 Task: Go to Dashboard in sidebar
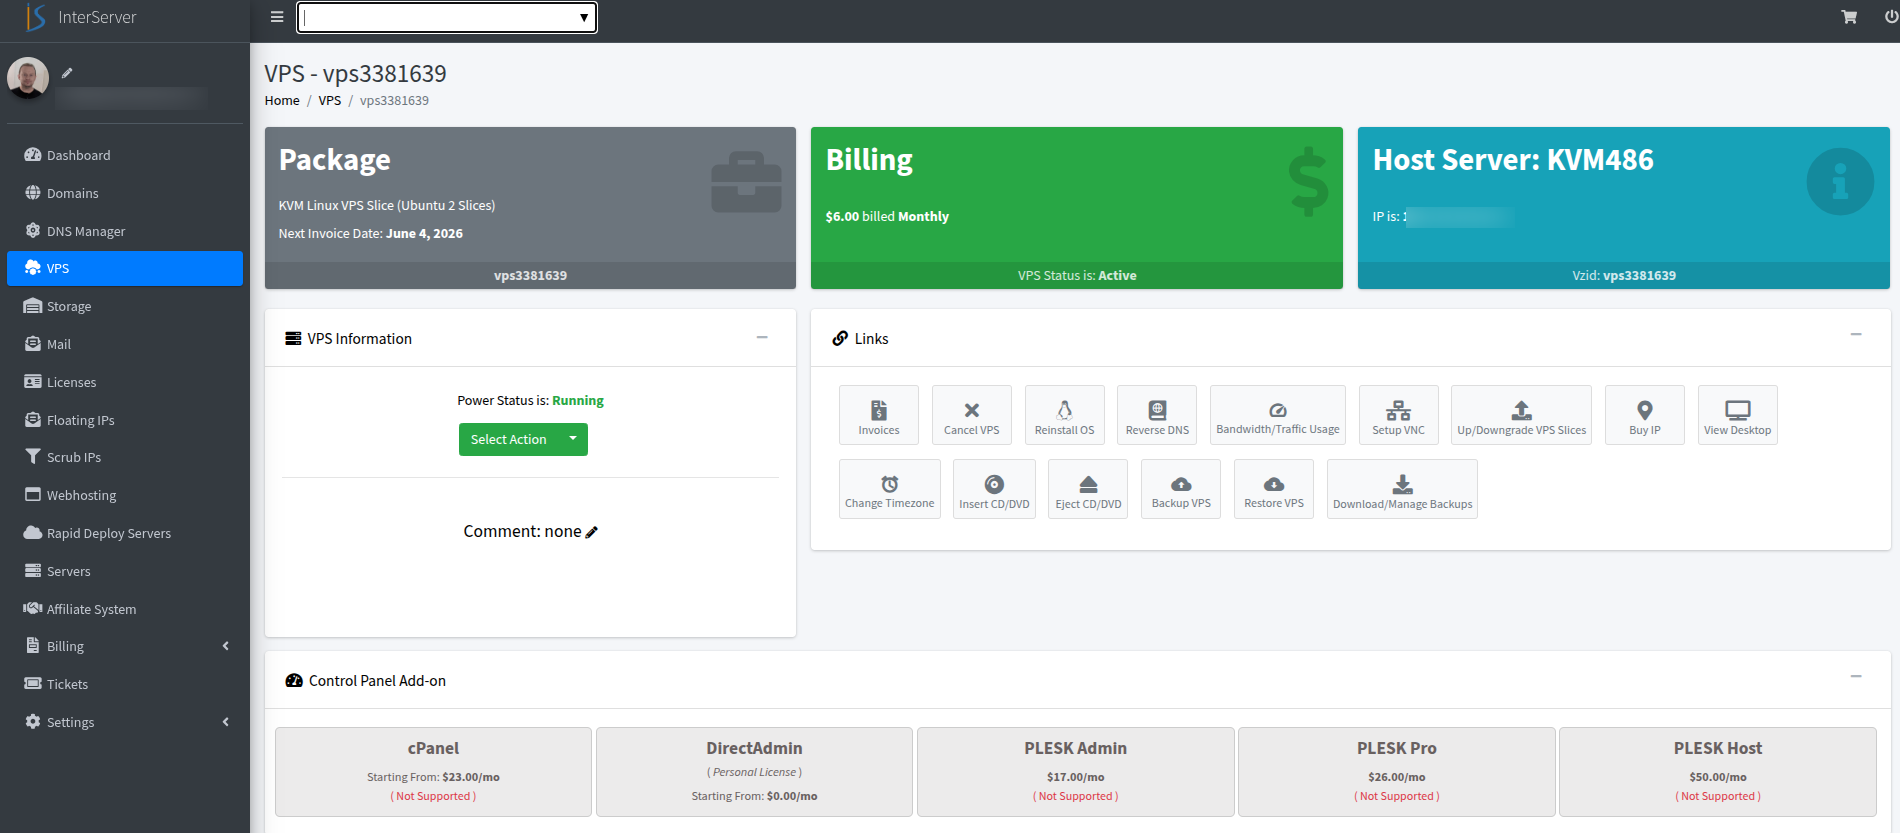click(x=125, y=155)
